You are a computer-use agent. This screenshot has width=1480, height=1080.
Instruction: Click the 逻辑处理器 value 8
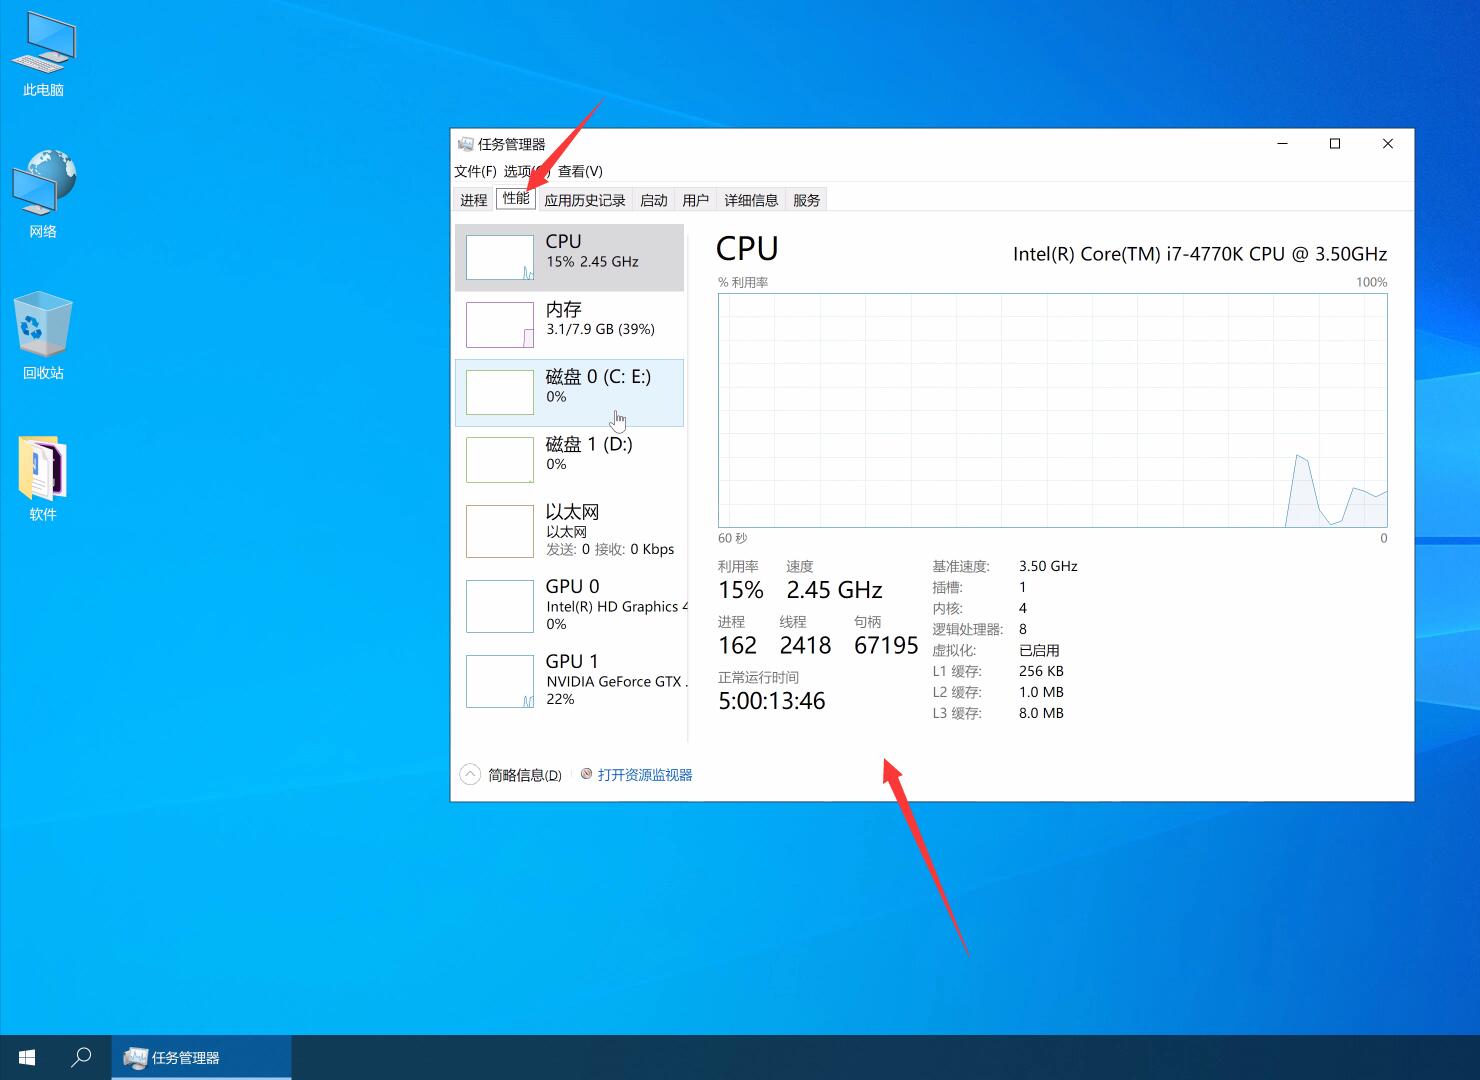coord(1023,629)
